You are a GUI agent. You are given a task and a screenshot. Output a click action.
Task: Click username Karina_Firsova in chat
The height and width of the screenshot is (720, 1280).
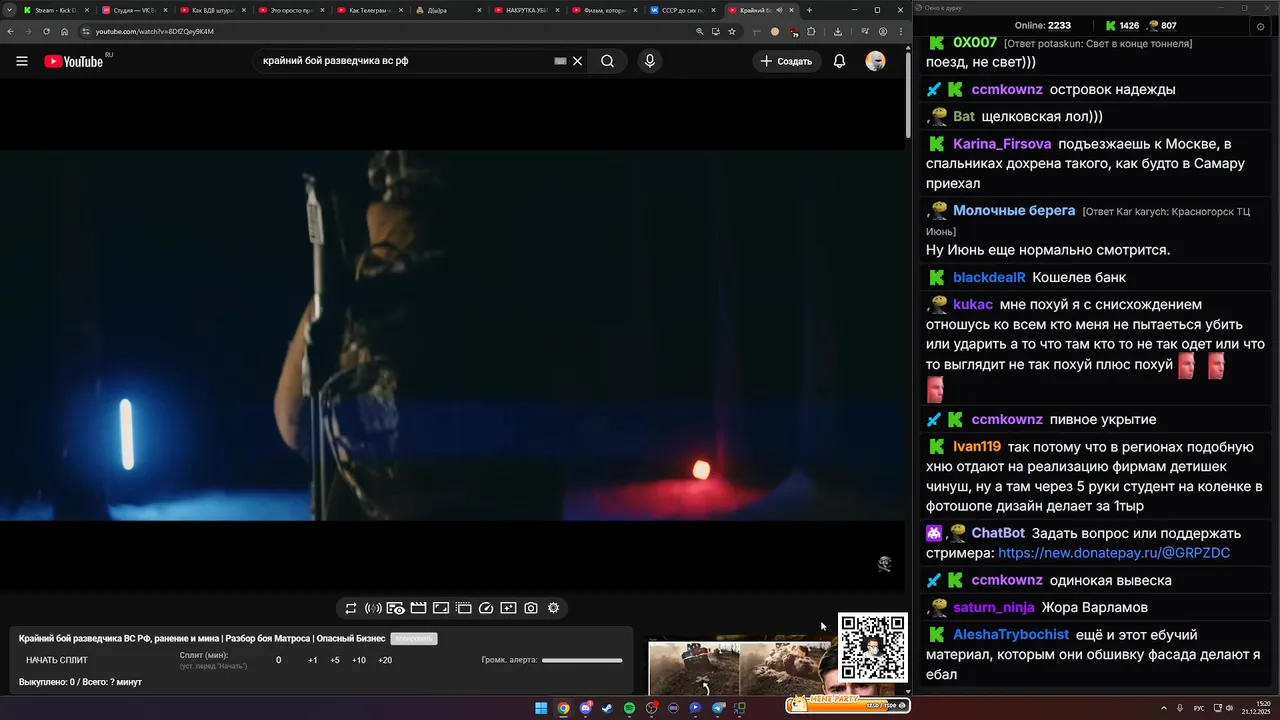pyautogui.click(x=1002, y=143)
